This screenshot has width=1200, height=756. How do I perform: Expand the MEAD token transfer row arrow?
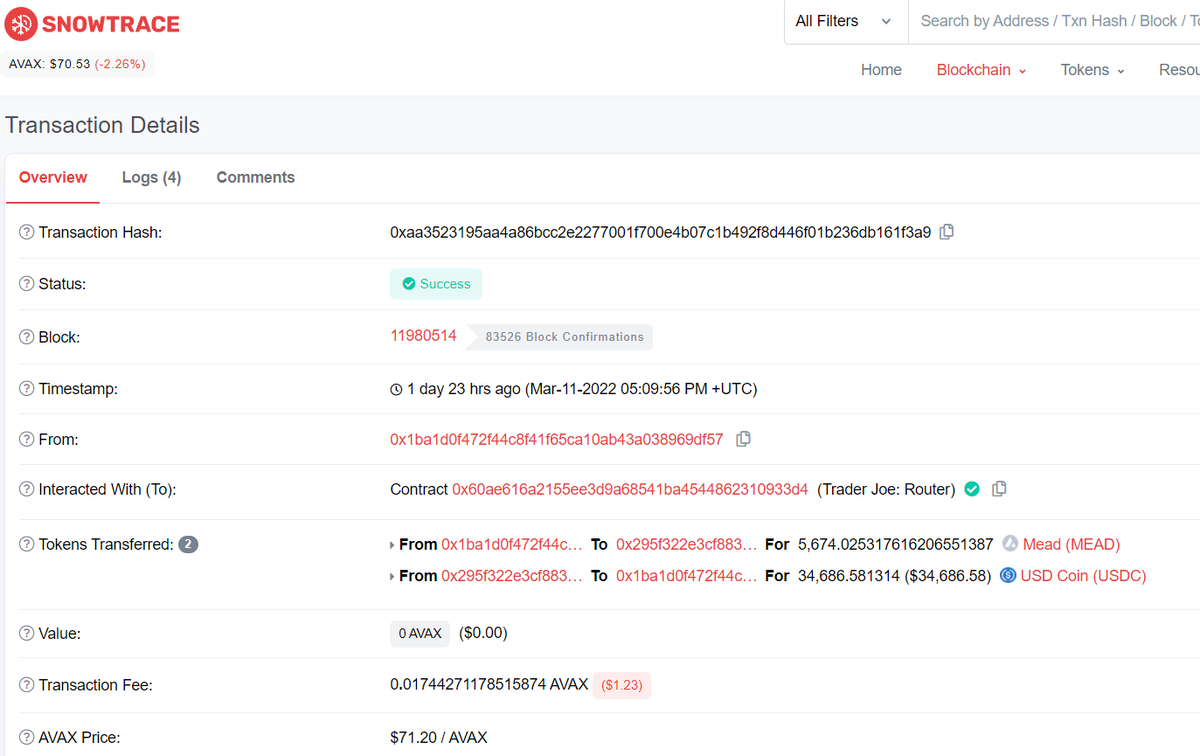point(392,545)
